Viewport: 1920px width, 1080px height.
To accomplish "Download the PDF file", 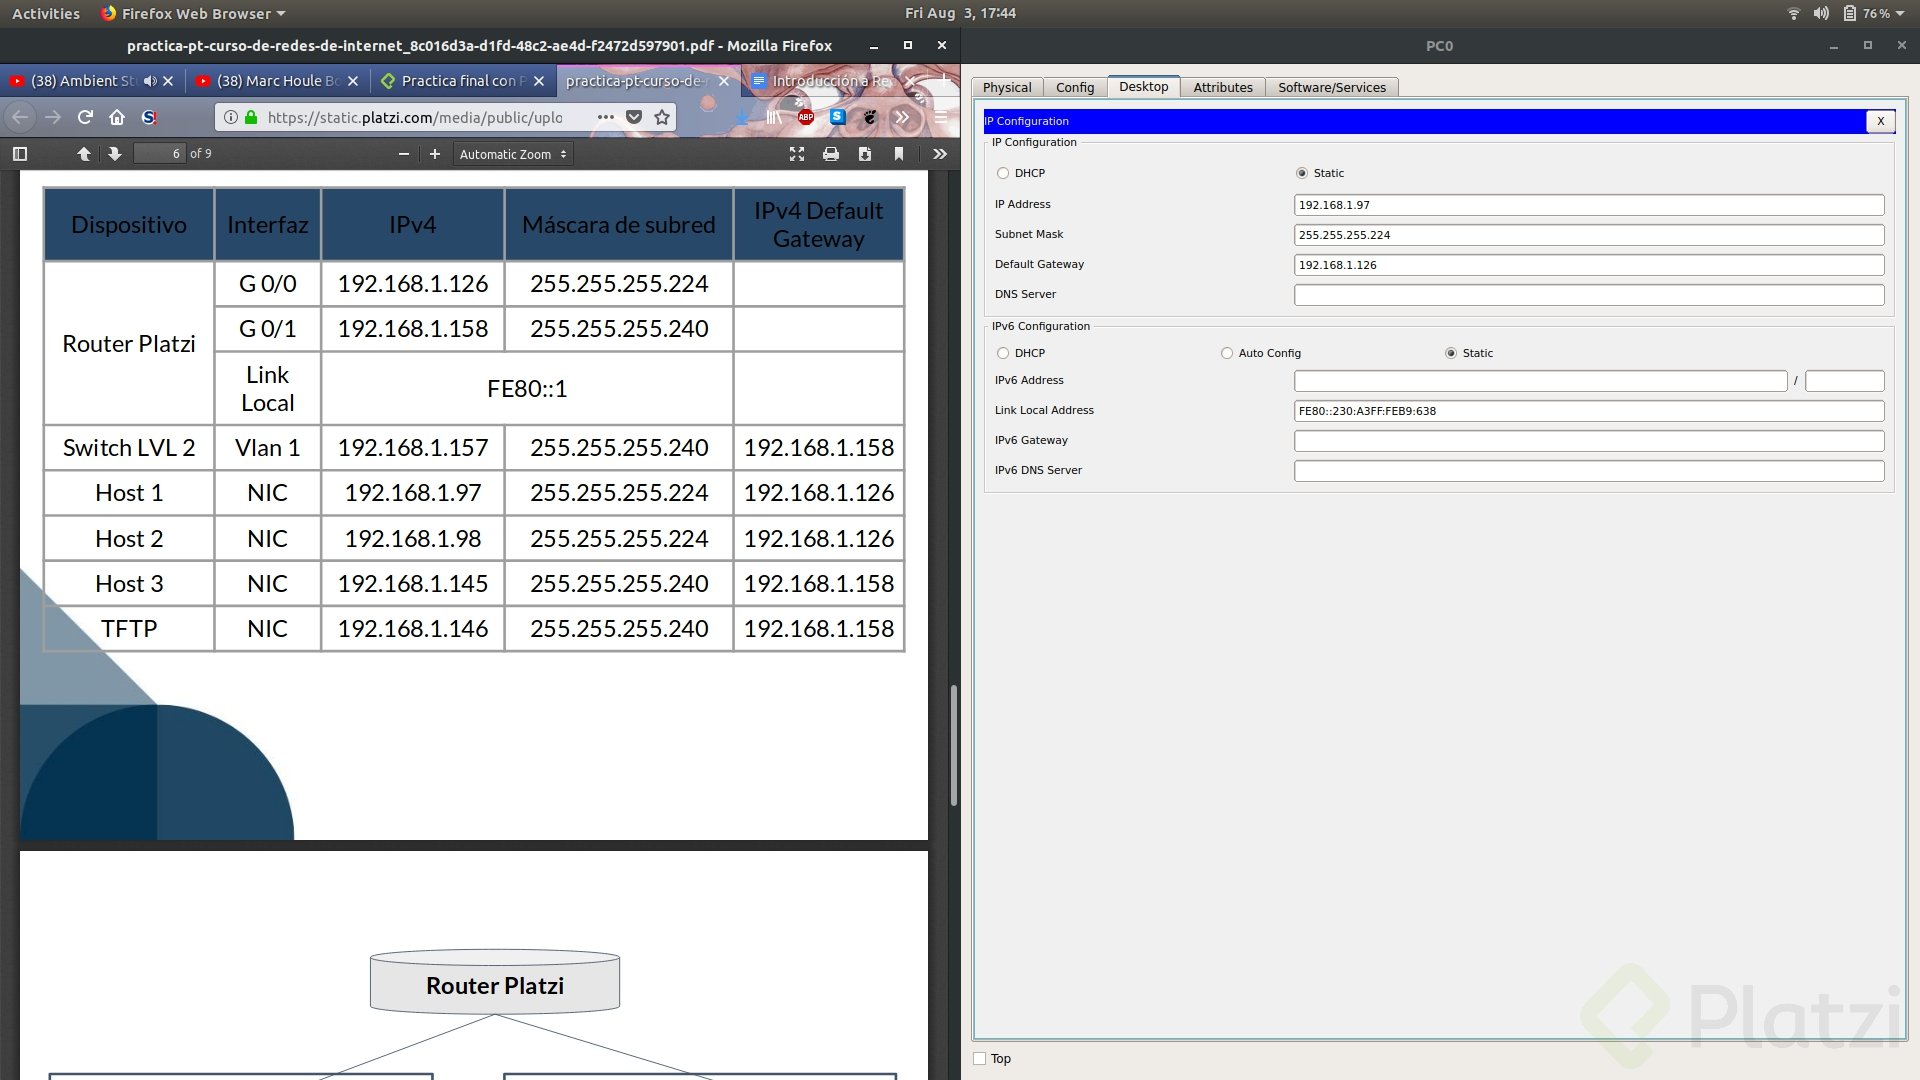I will click(x=865, y=154).
